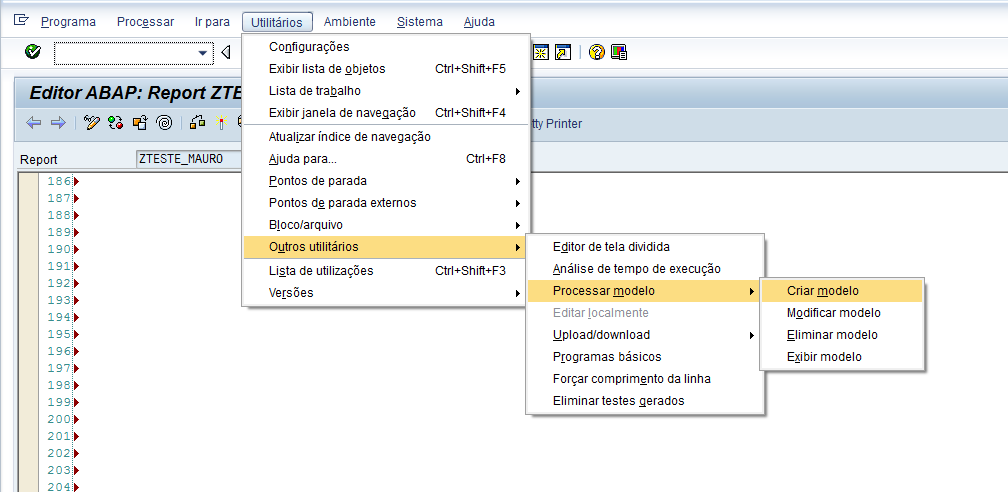
Task: Select Exibir modelo option
Action: [824, 357]
